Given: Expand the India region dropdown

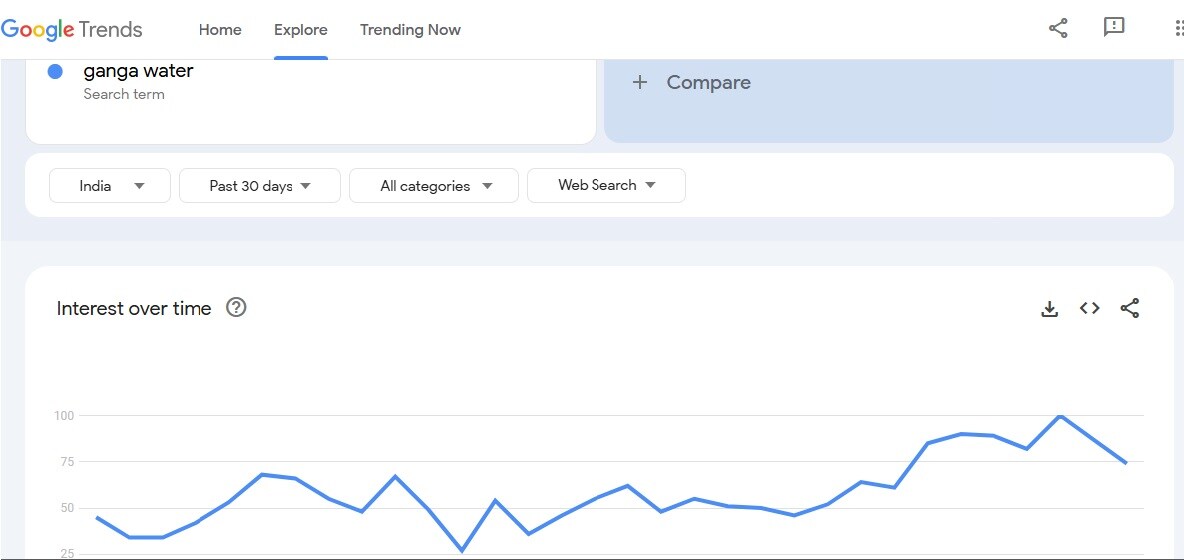Looking at the screenshot, I should click(x=110, y=186).
